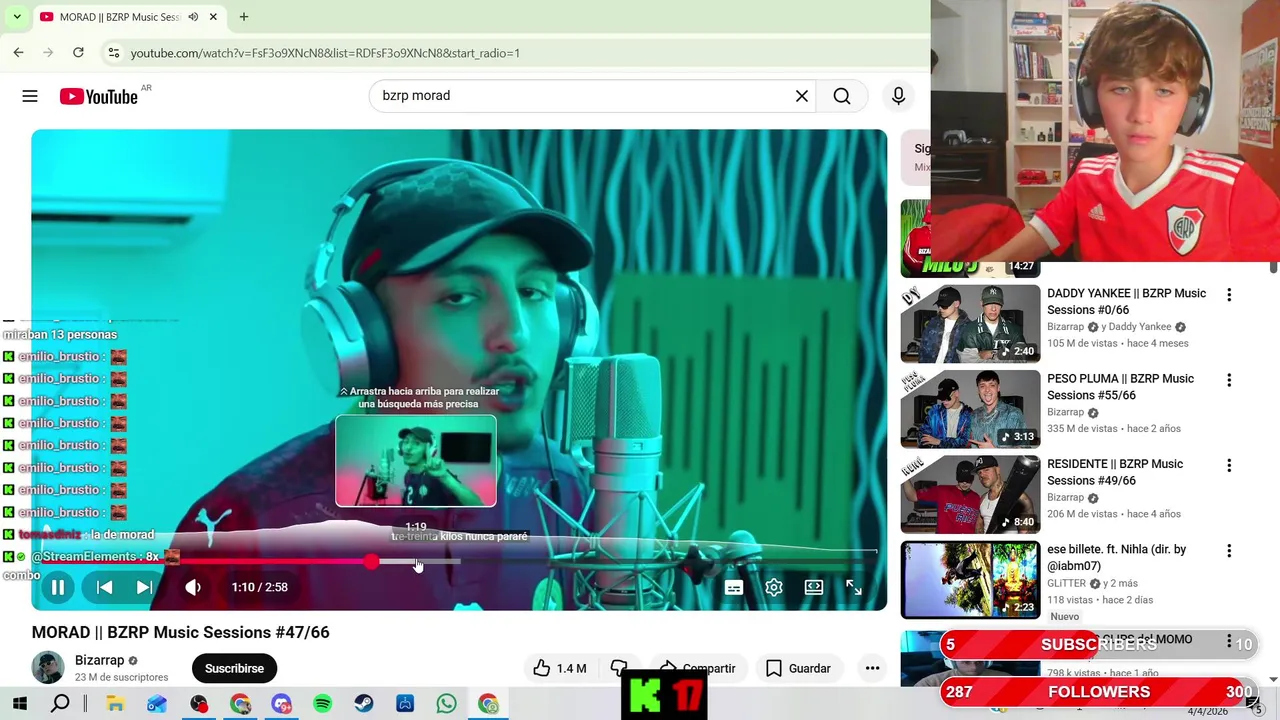Close the MORAD YouTube tab
The image size is (1280, 720).
tap(213, 17)
